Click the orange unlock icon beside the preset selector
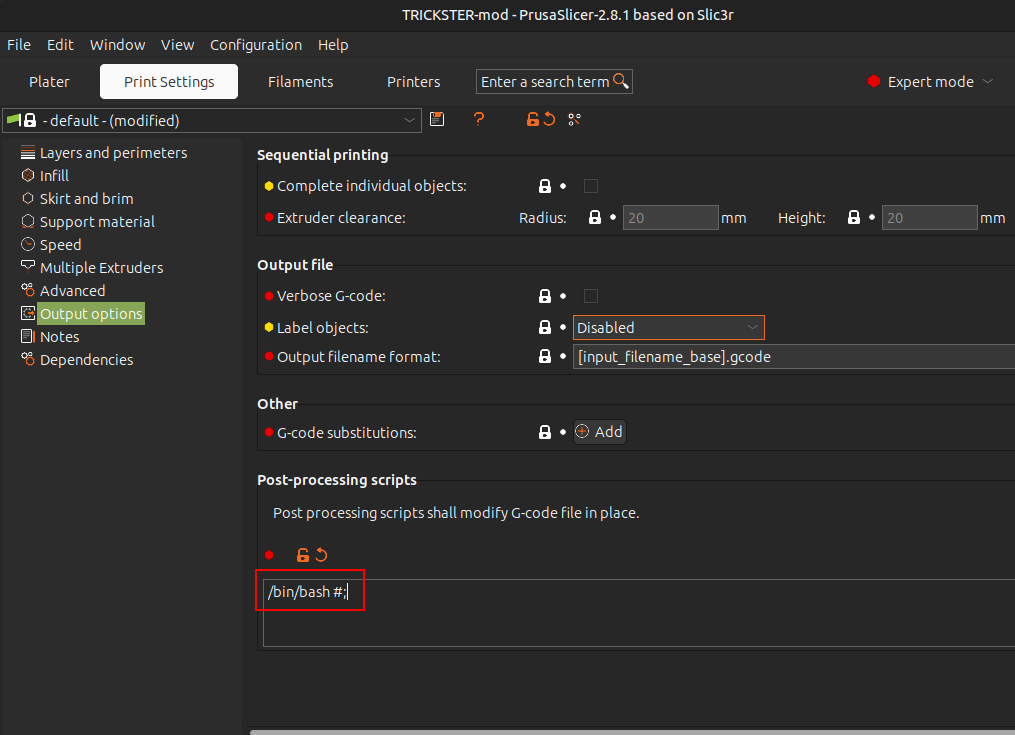The height and width of the screenshot is (735, 1015). [x=533, y=120]
